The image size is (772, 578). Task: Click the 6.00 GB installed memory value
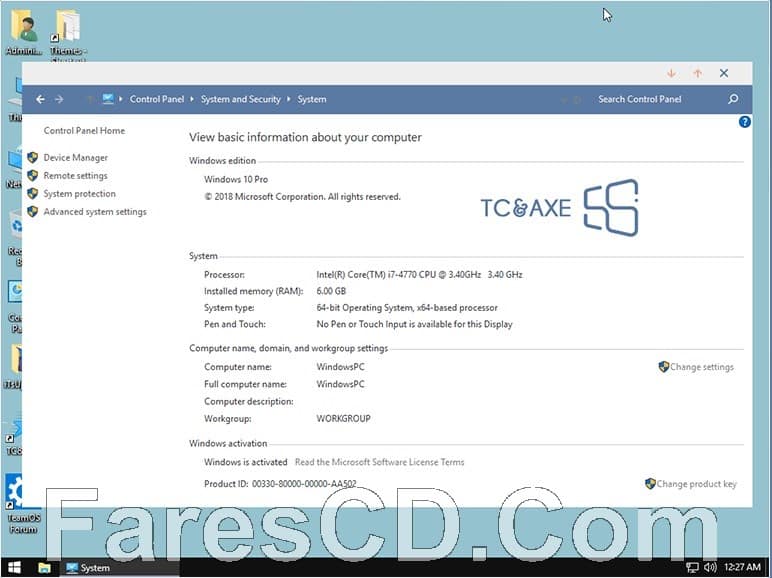point(331,291)
